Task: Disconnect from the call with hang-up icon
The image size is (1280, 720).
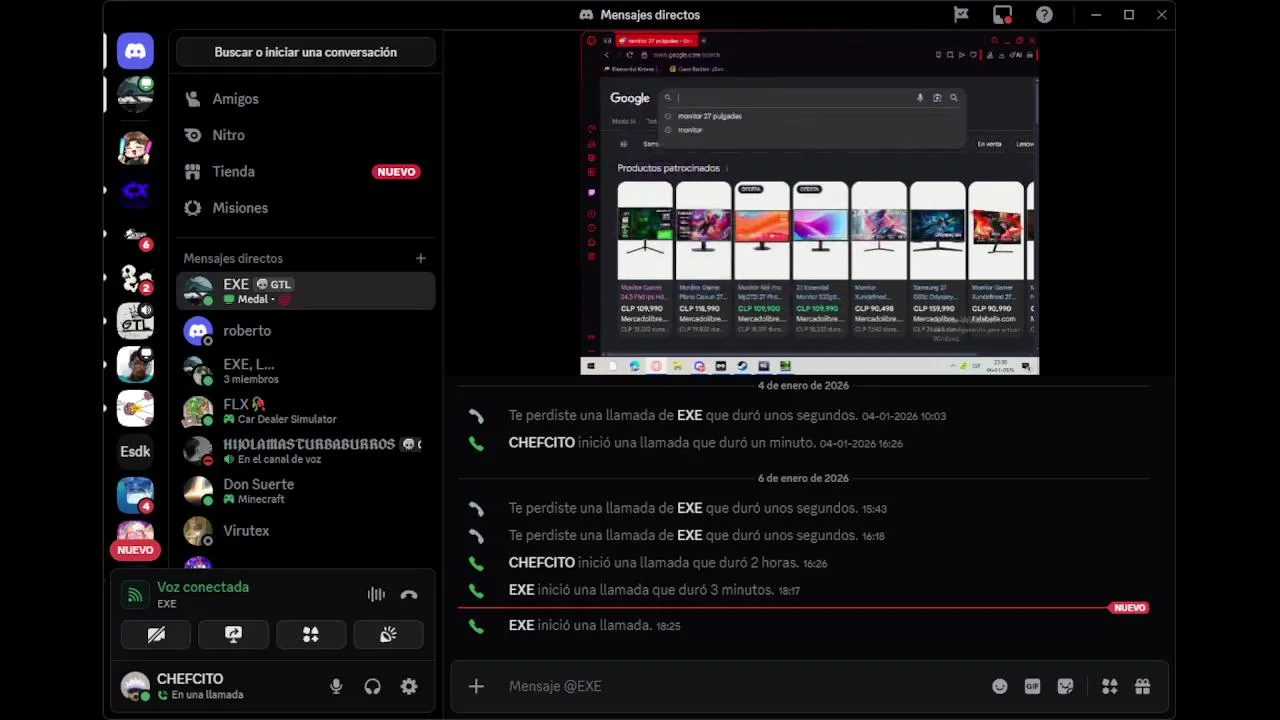Action: click(409, 594)
